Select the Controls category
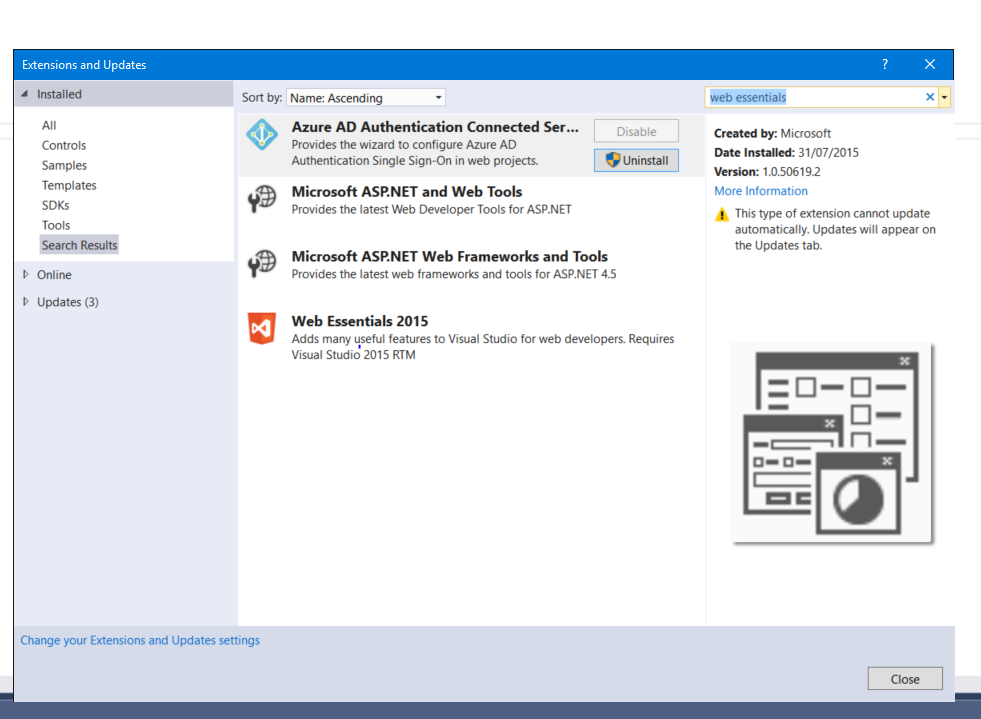The image size is (981, 719). click(x=64, y=145)
